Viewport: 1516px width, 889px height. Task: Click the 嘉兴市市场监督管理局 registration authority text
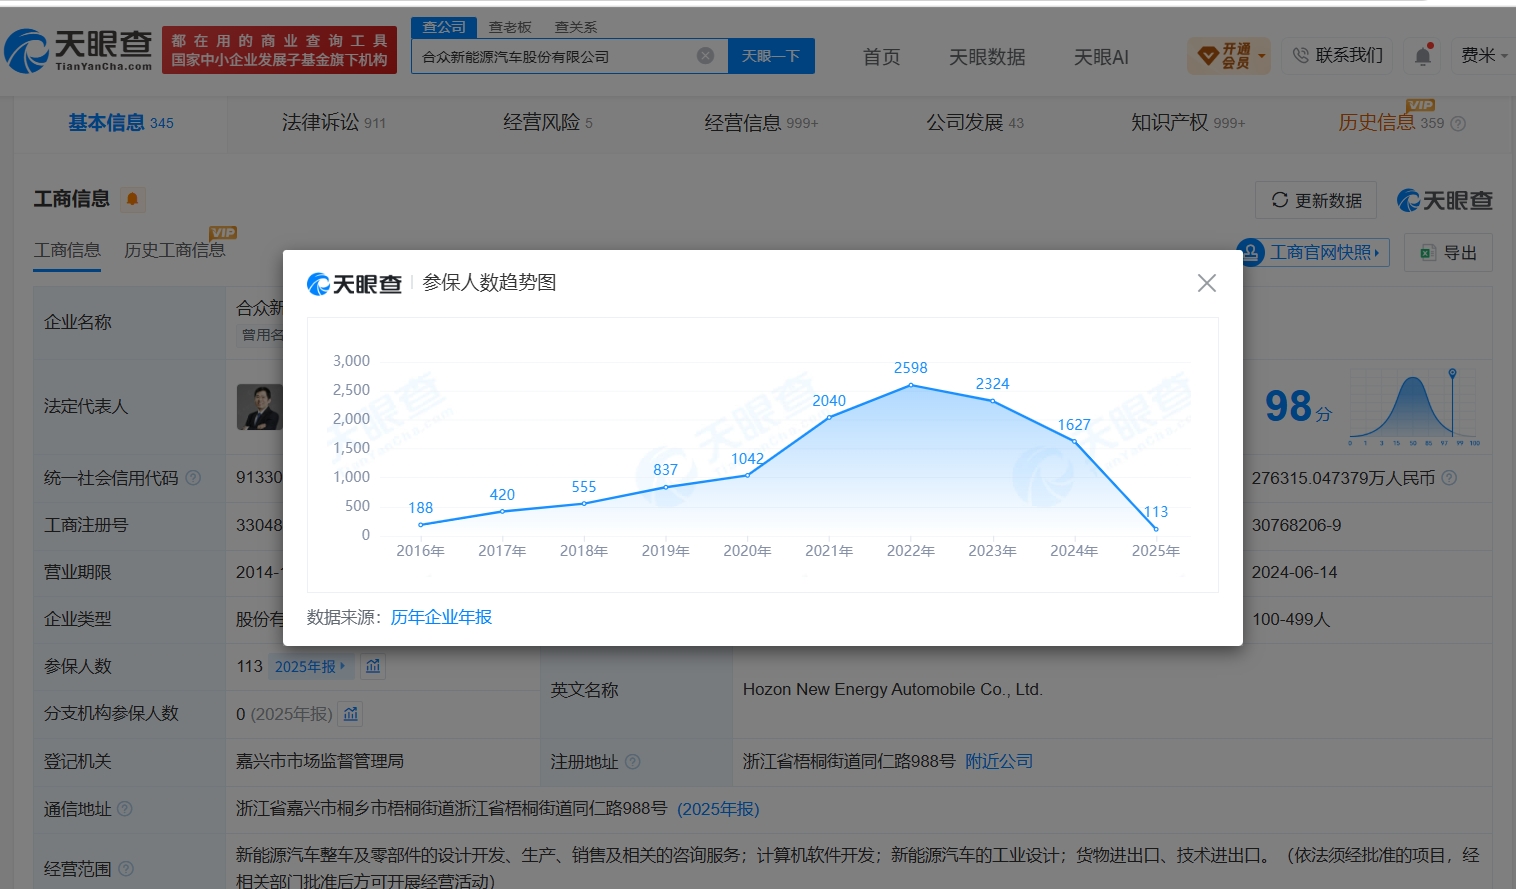[x=320, y=762]
